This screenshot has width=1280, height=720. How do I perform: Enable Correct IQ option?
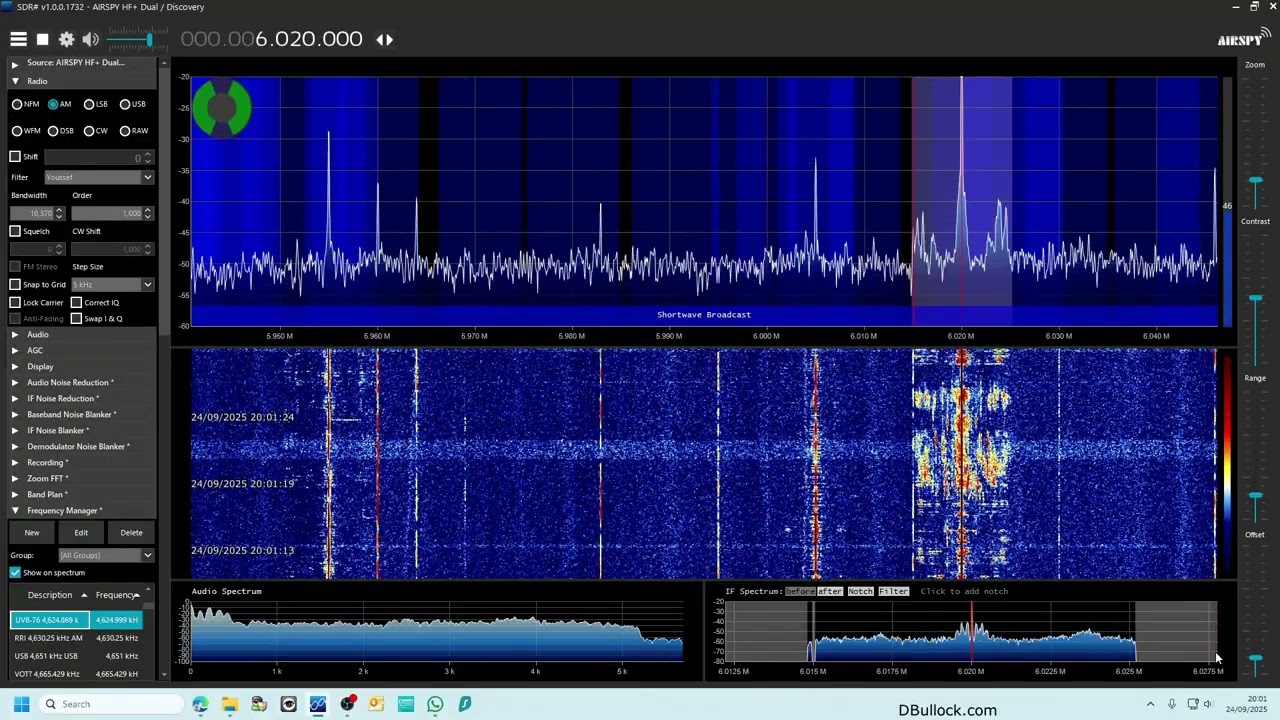click(x=76, y=302)
